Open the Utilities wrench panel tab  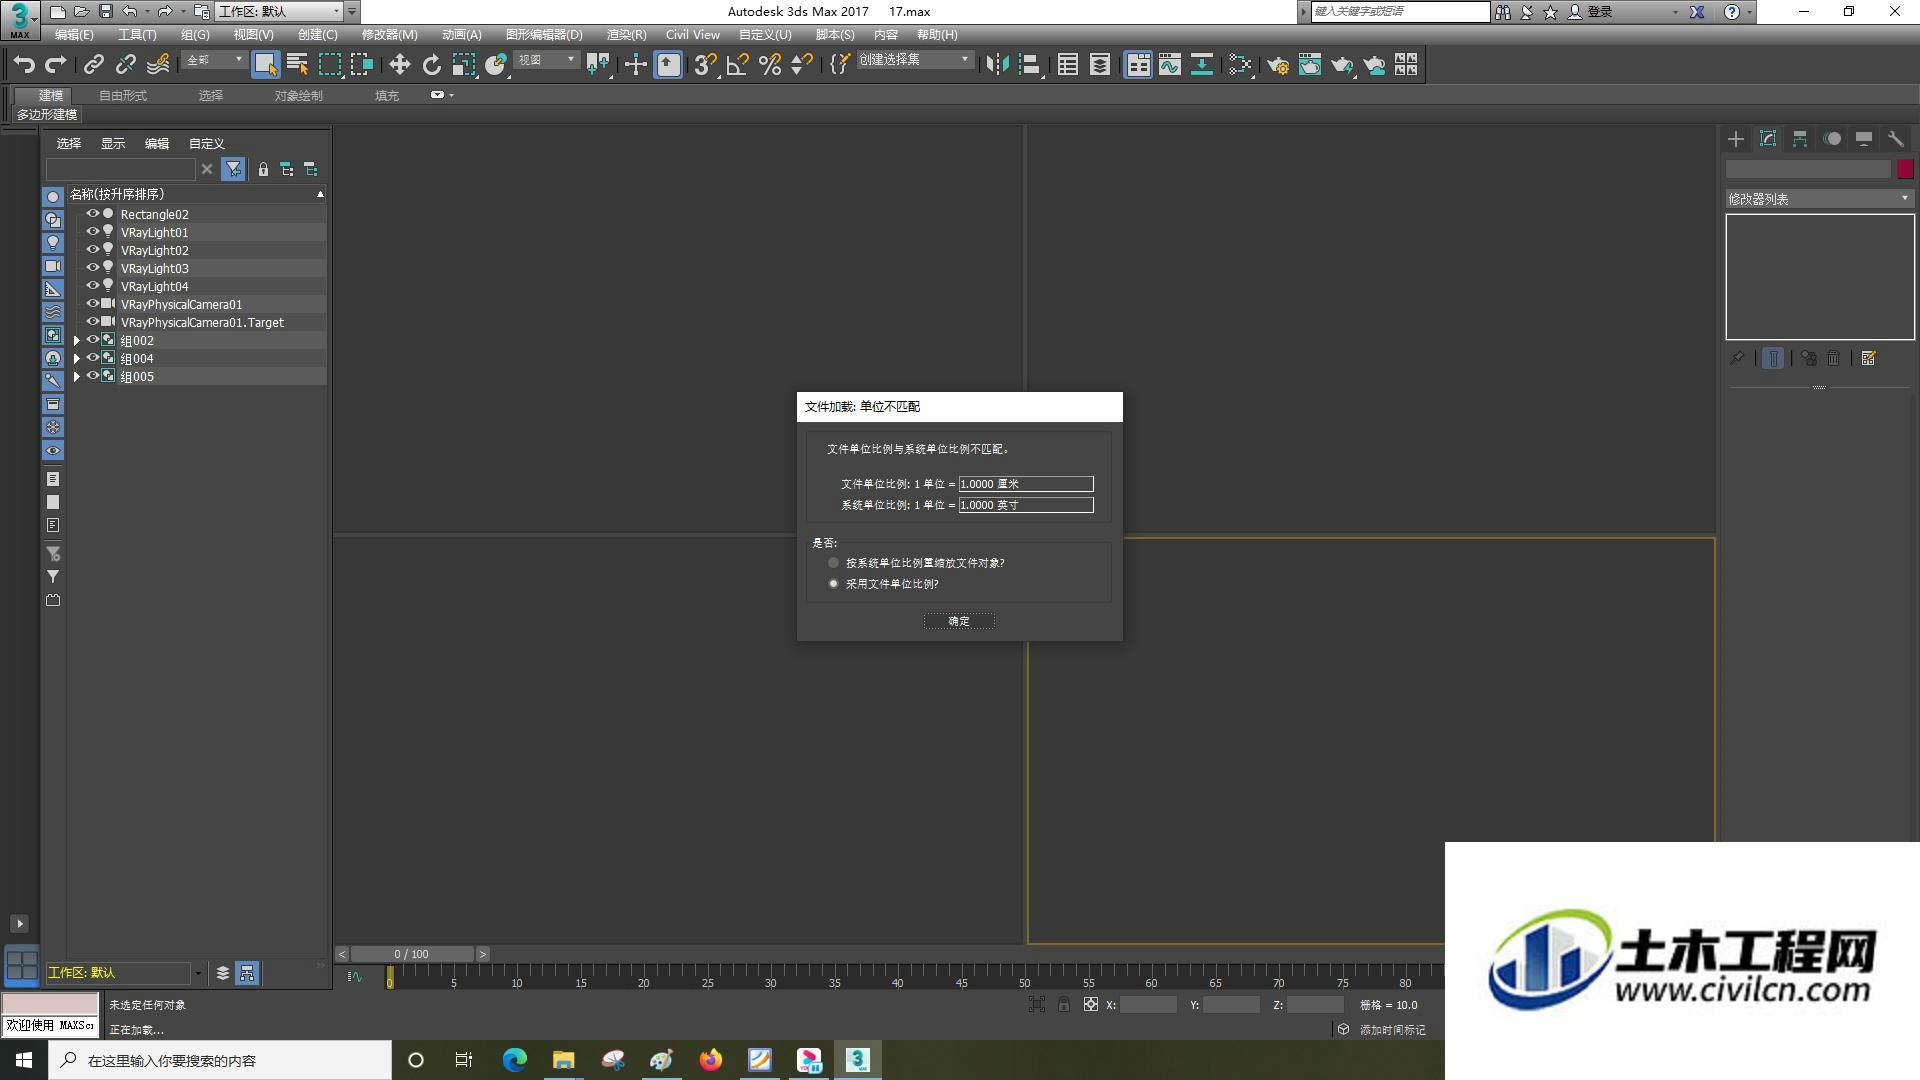pos(1896,139)
